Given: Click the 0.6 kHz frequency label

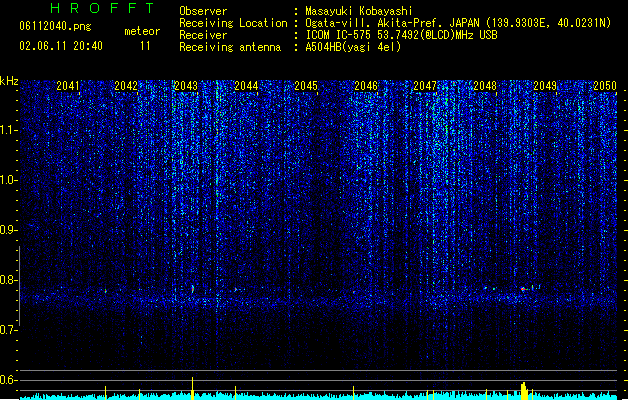Looking at the screenshot, I should point(8,380).
